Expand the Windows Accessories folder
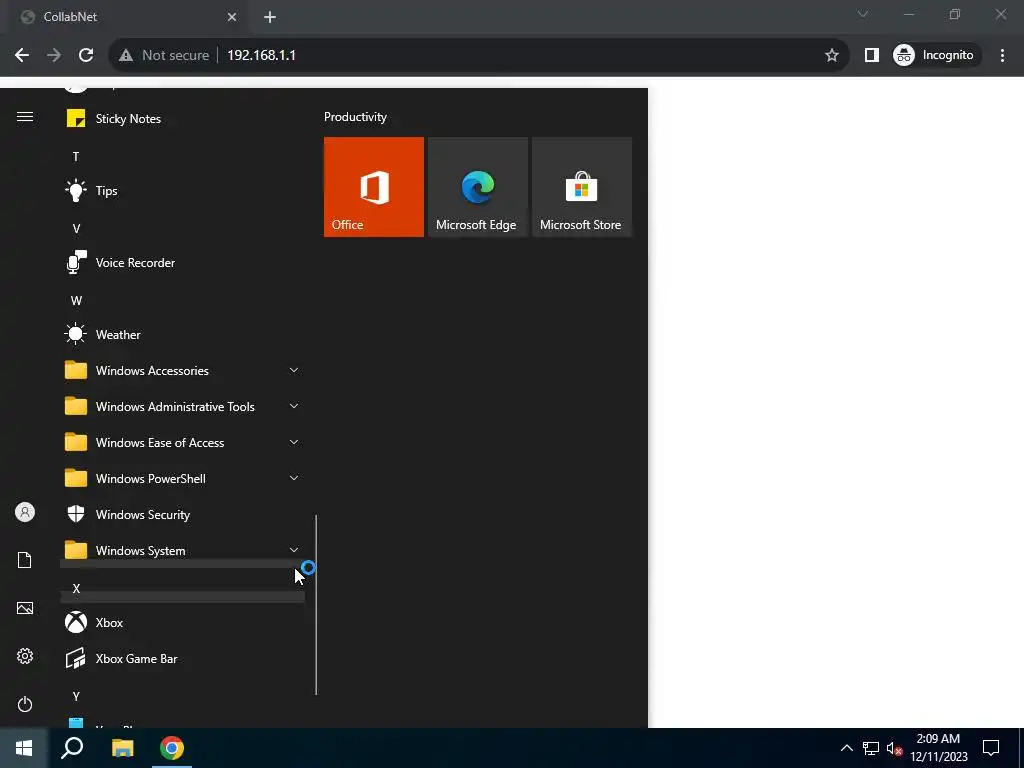This screenshot has height=768, width=1024. click(x=182, y=370)
